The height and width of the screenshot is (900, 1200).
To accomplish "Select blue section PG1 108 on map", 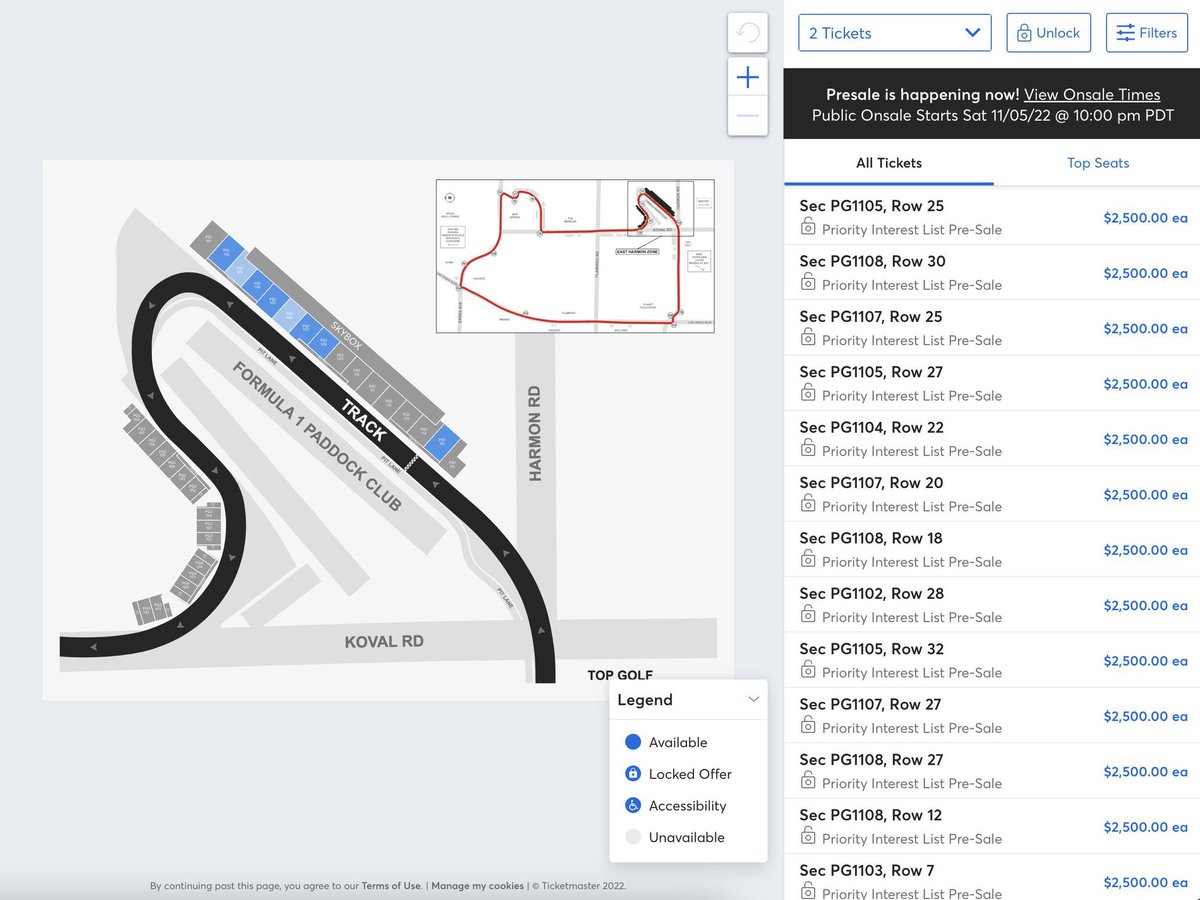I will [x=323, y=344].
